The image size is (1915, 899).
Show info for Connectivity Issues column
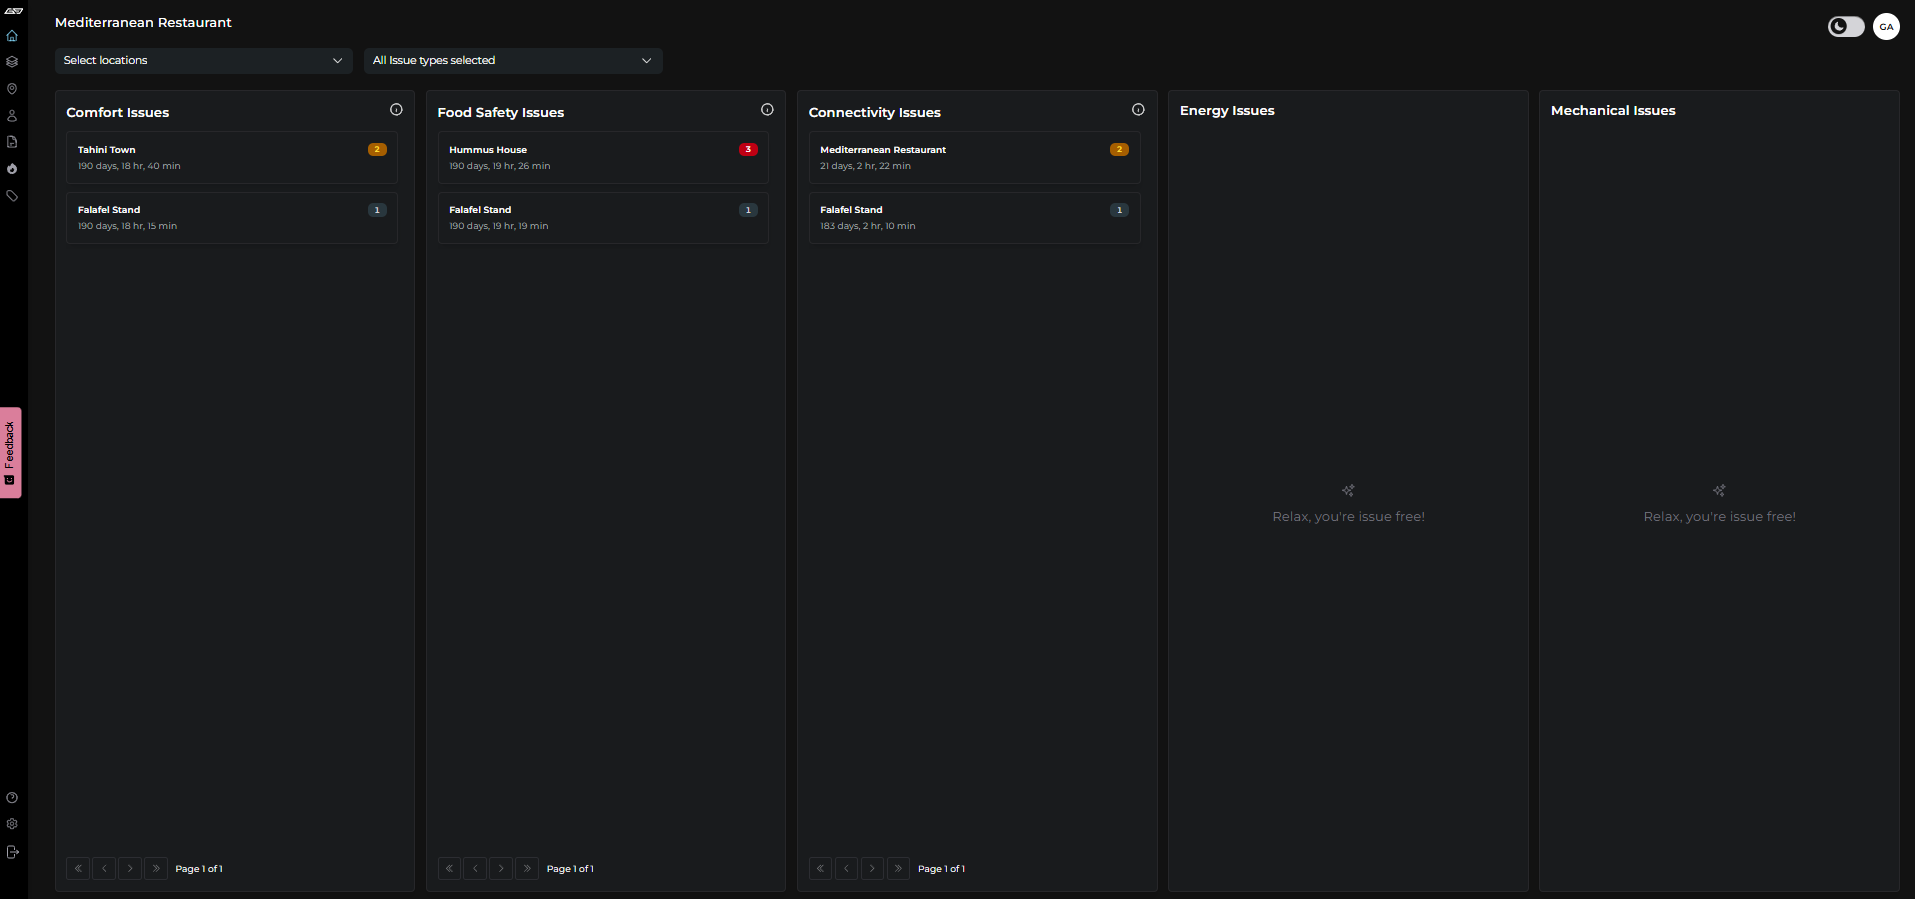tap(1138, 110)
